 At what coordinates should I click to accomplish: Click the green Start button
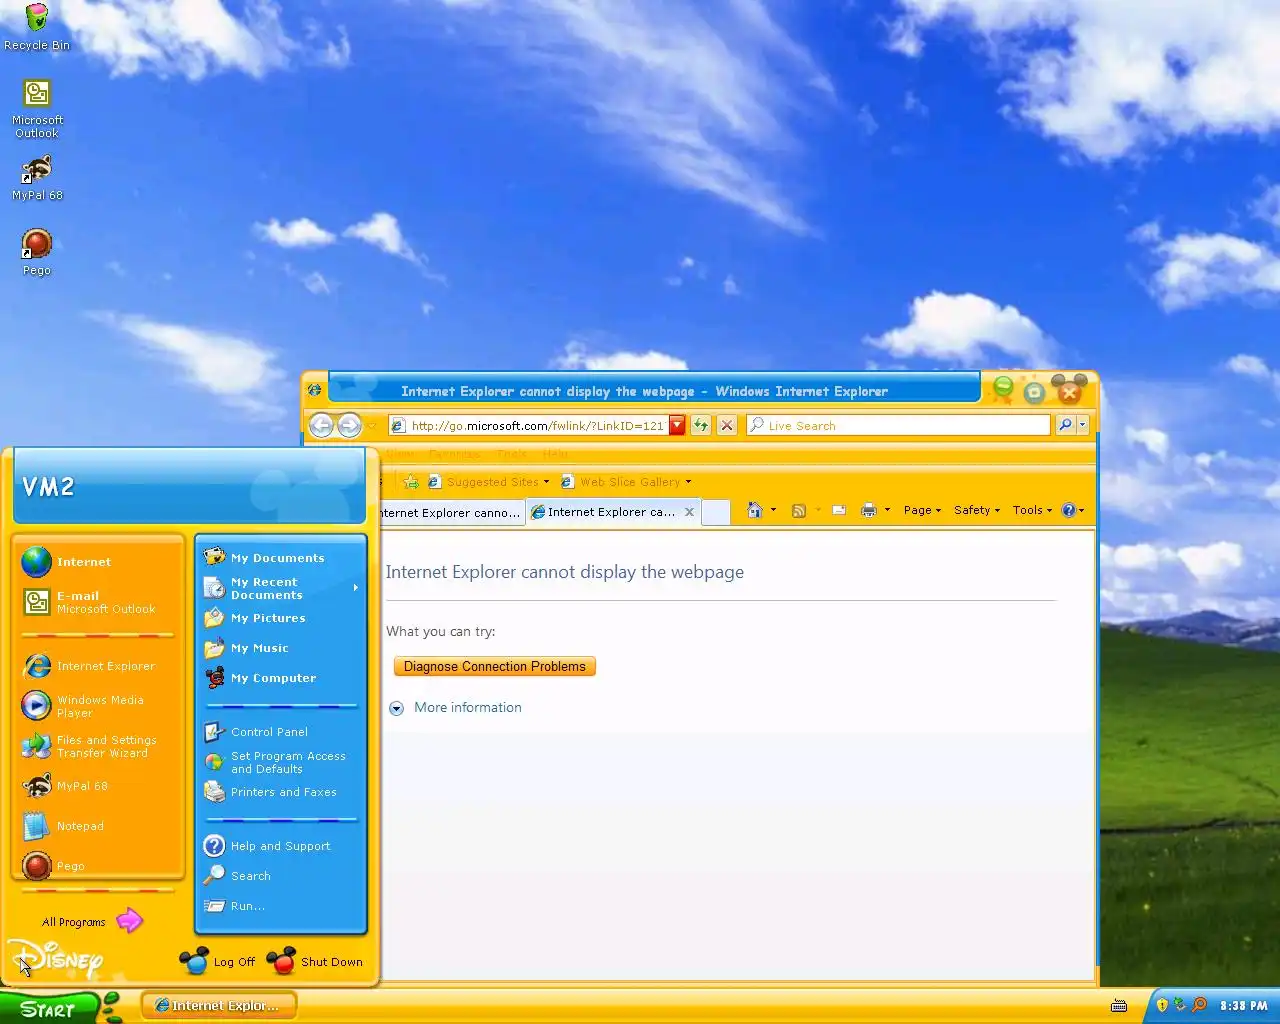click(x=48, y=1008)
